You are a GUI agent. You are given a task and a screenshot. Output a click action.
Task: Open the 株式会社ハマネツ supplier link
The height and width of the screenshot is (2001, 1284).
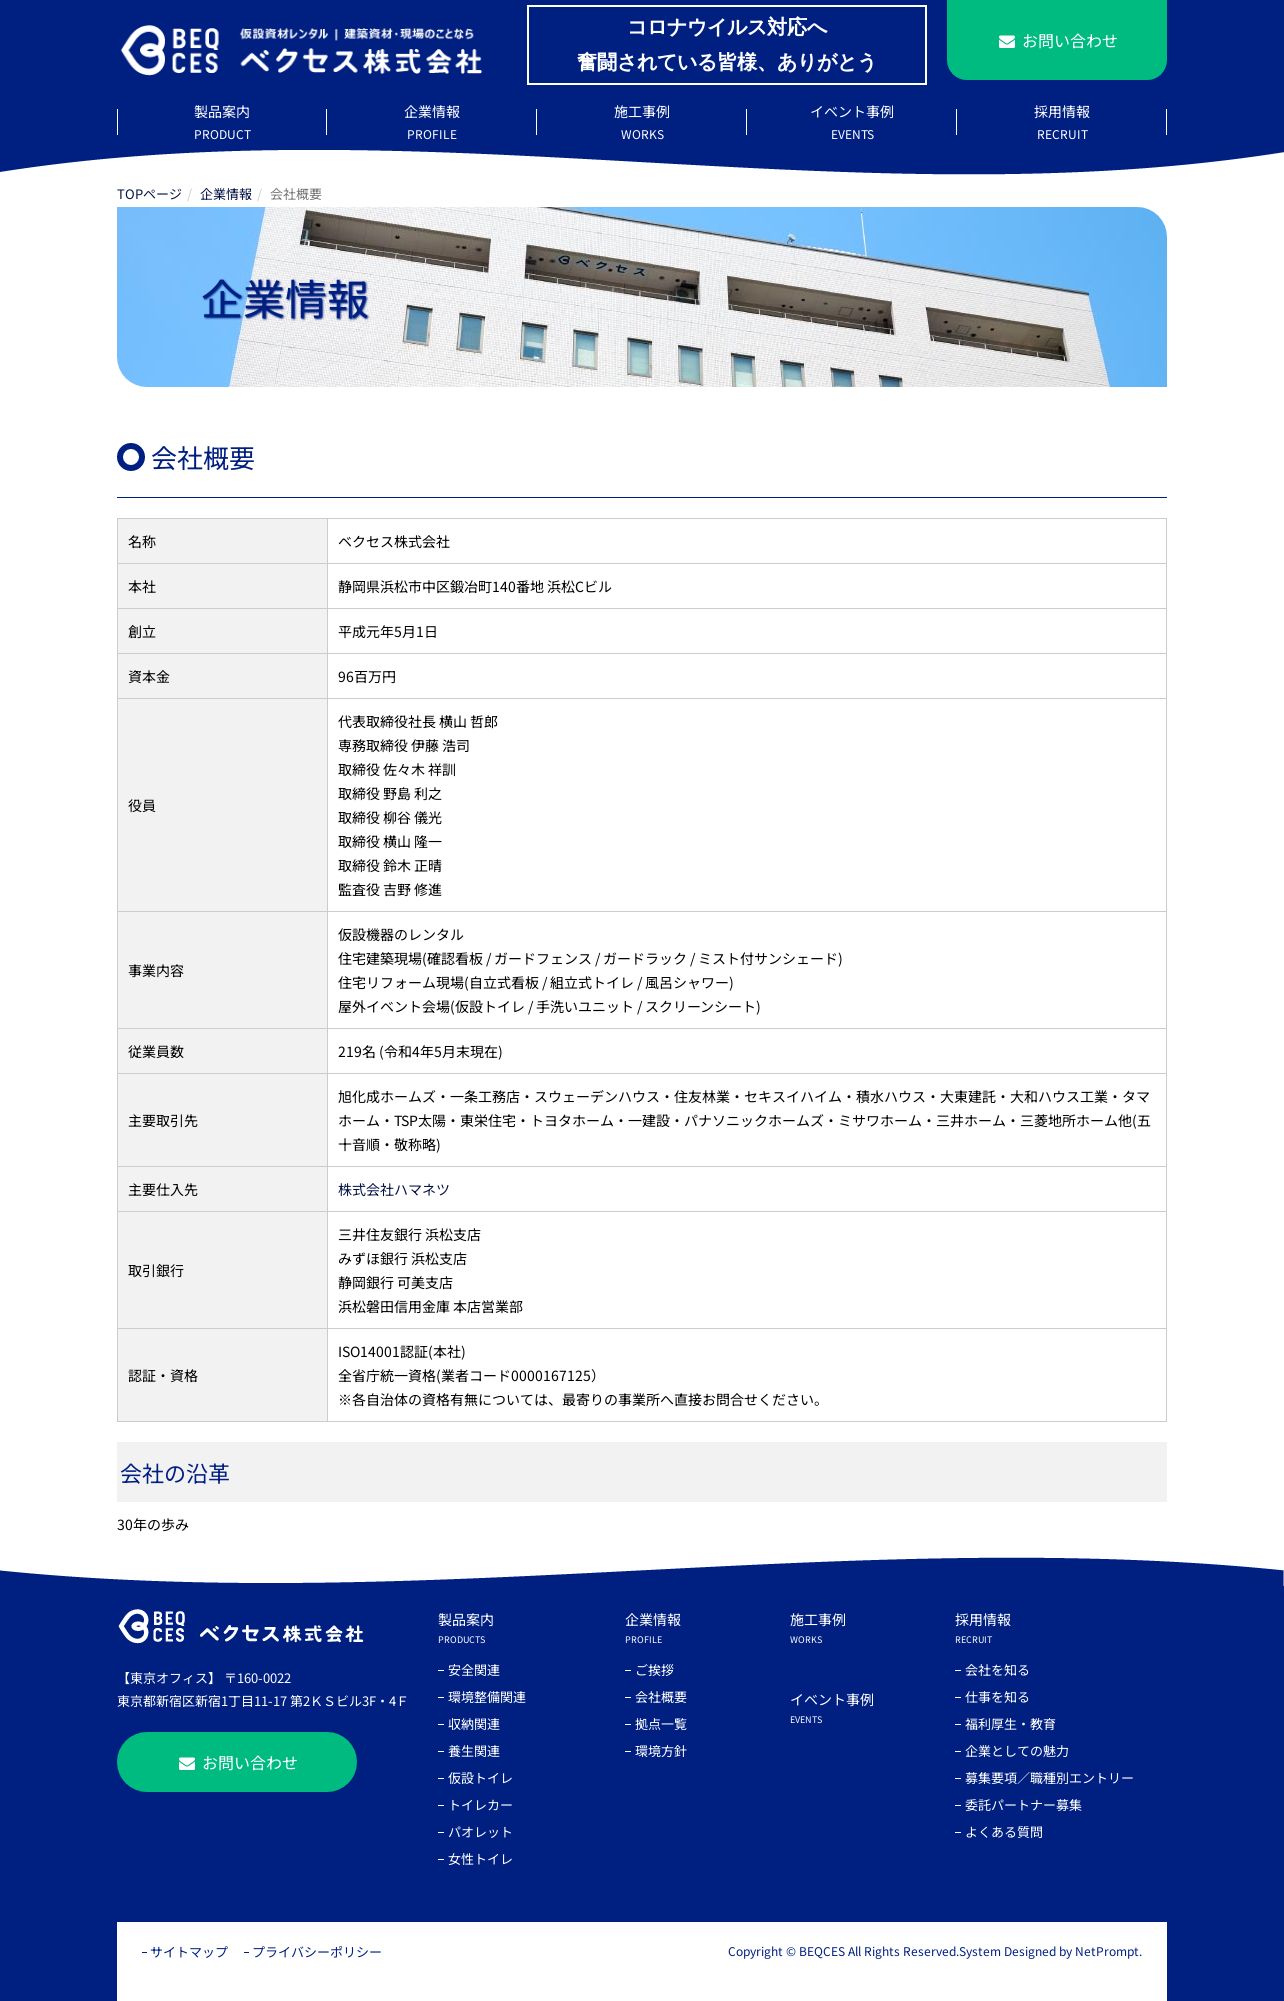(x=394, y=1190)
